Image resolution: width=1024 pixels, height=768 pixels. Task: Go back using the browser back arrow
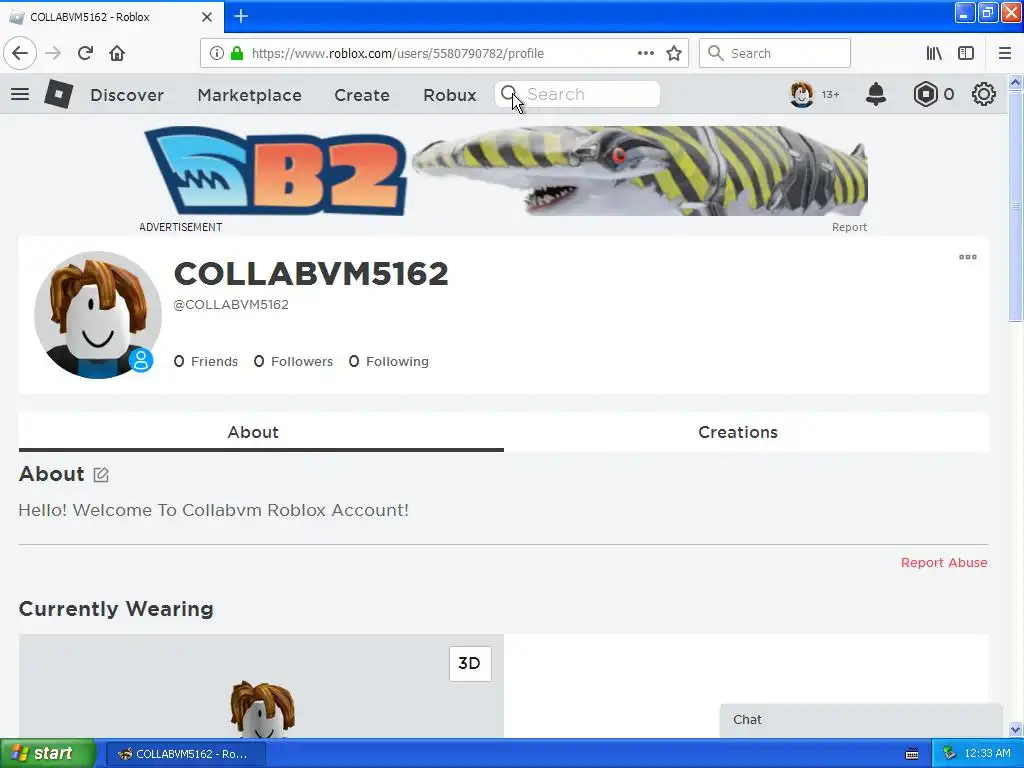[x=20, y=53]
